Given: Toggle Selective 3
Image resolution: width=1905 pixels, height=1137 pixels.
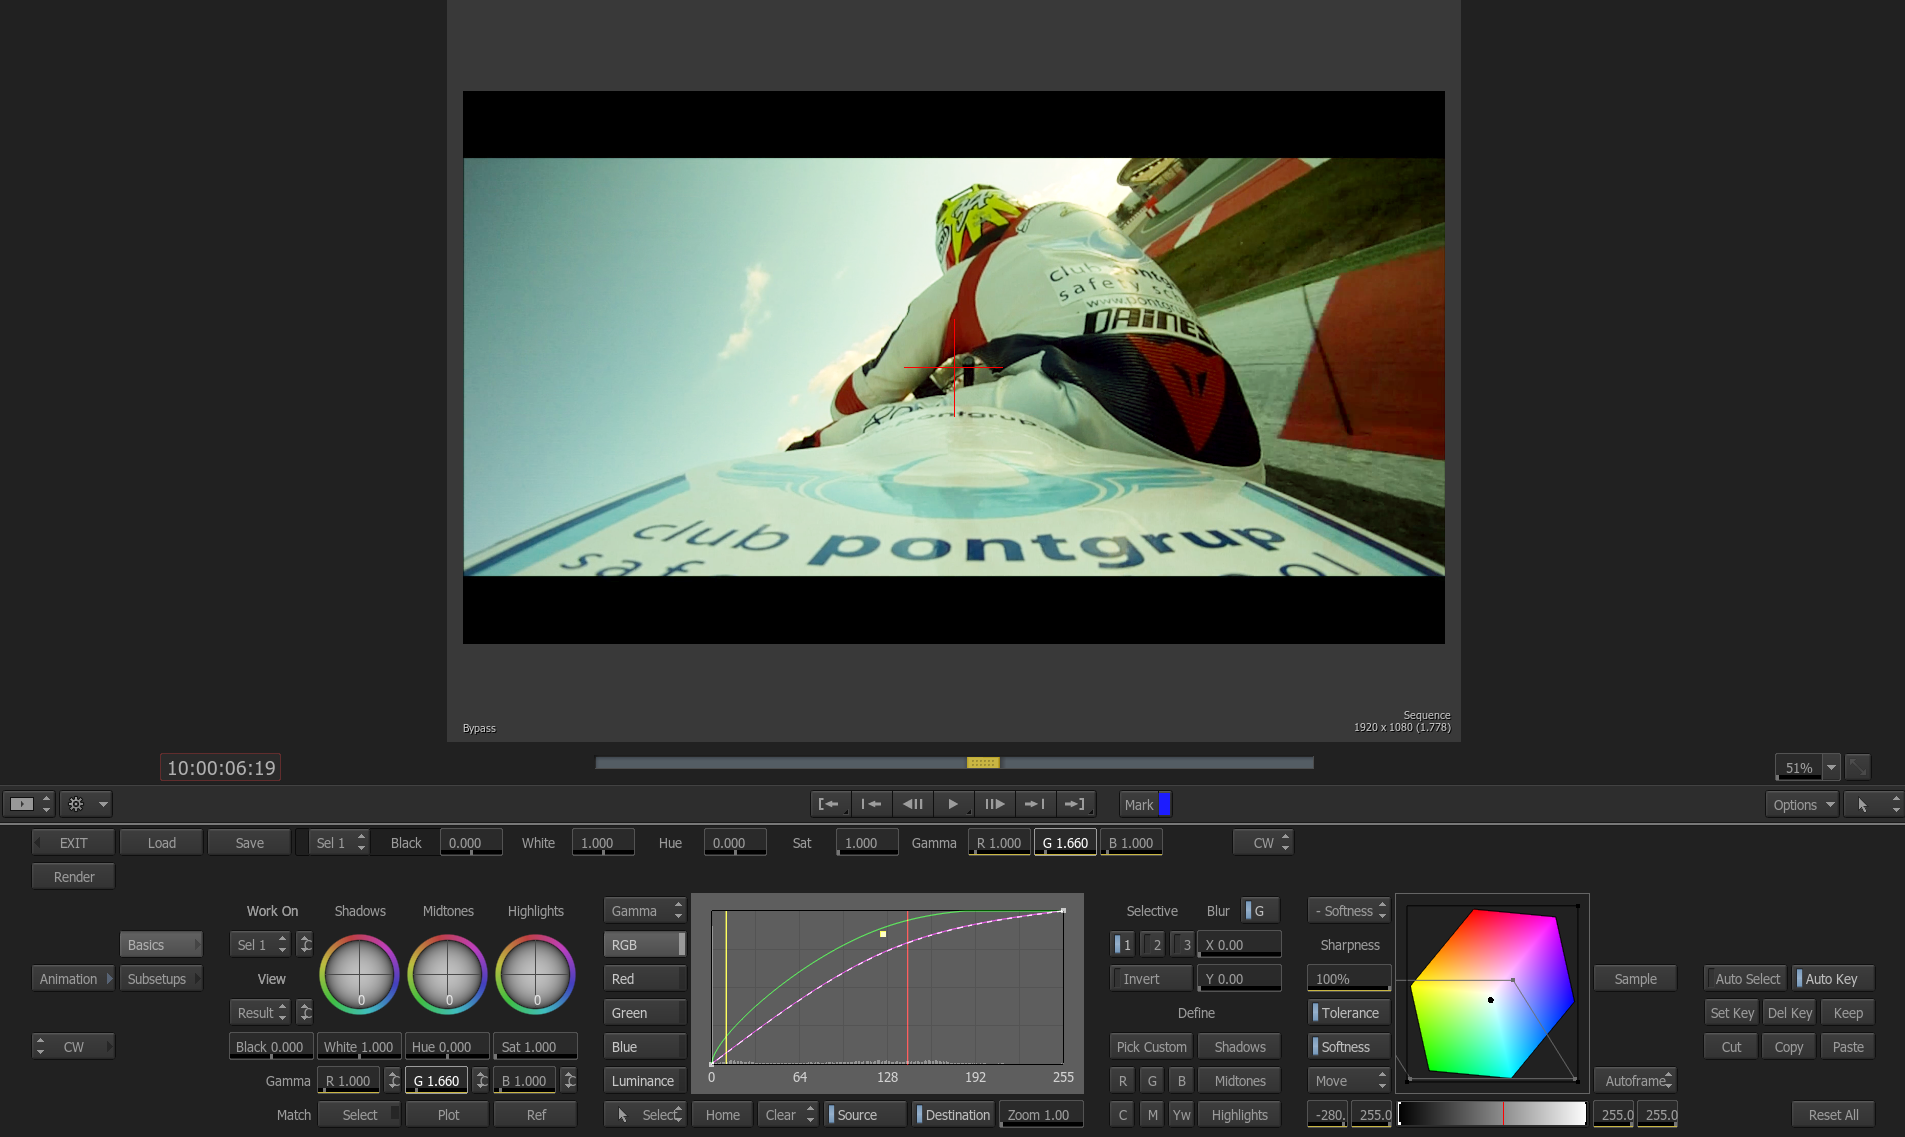Looking at the screenshot, I should [x=1182, y=945].
